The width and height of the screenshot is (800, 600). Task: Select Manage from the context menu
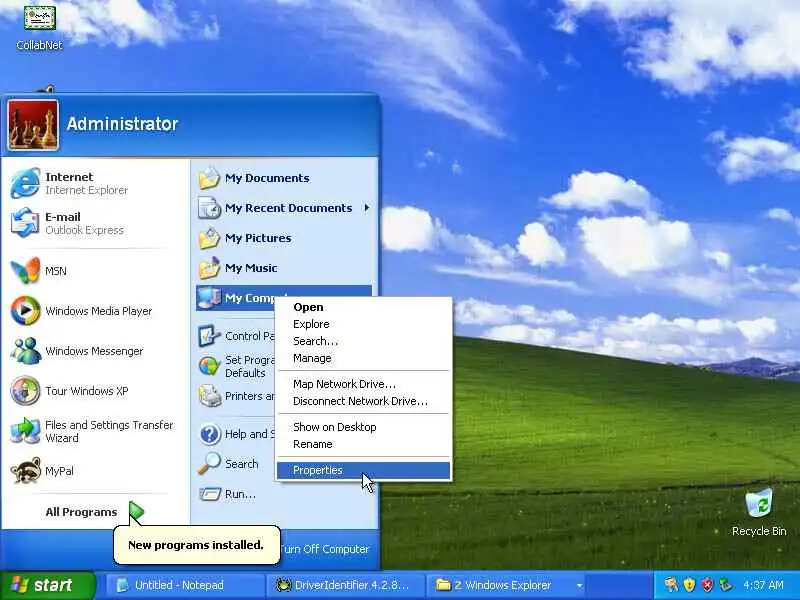(363, 359)
